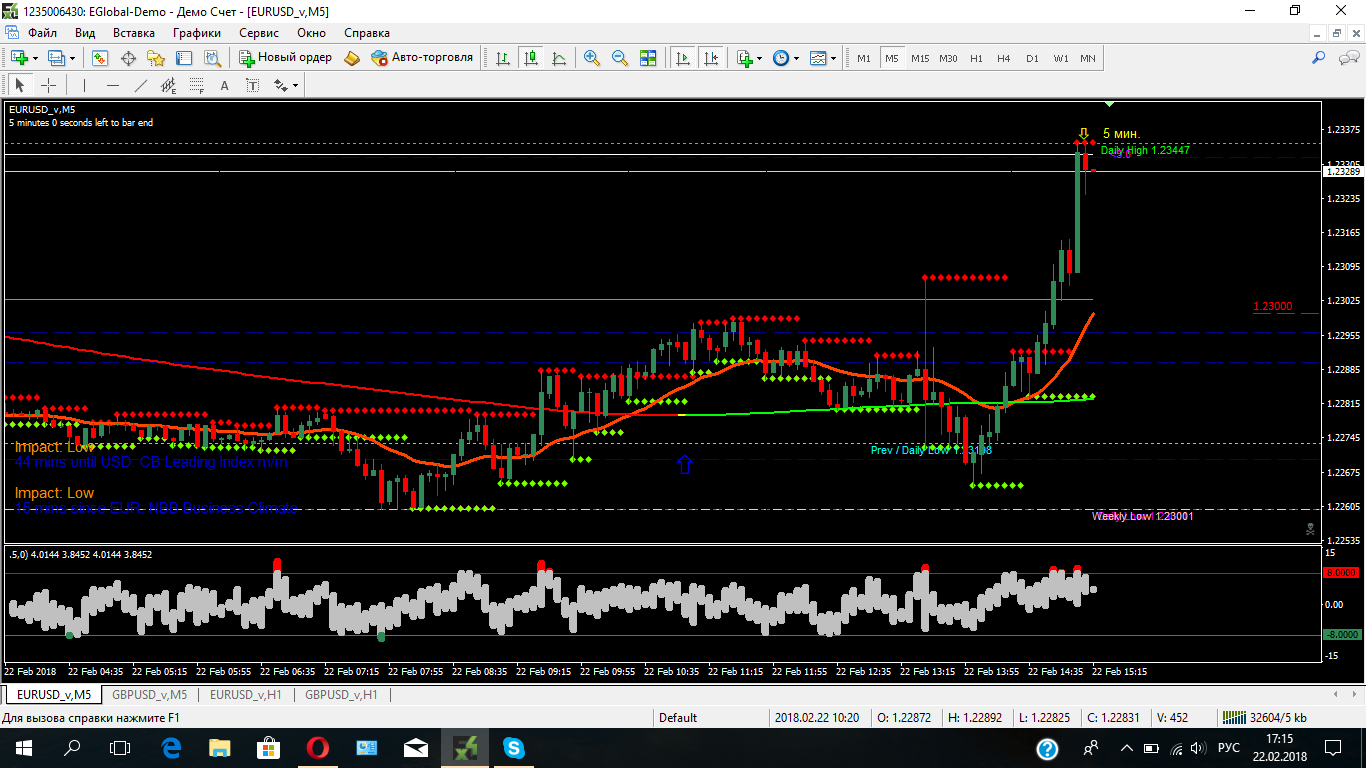1366x768 pixels.
Task: Select the Text 'A' tool
Action: [225, 85]
